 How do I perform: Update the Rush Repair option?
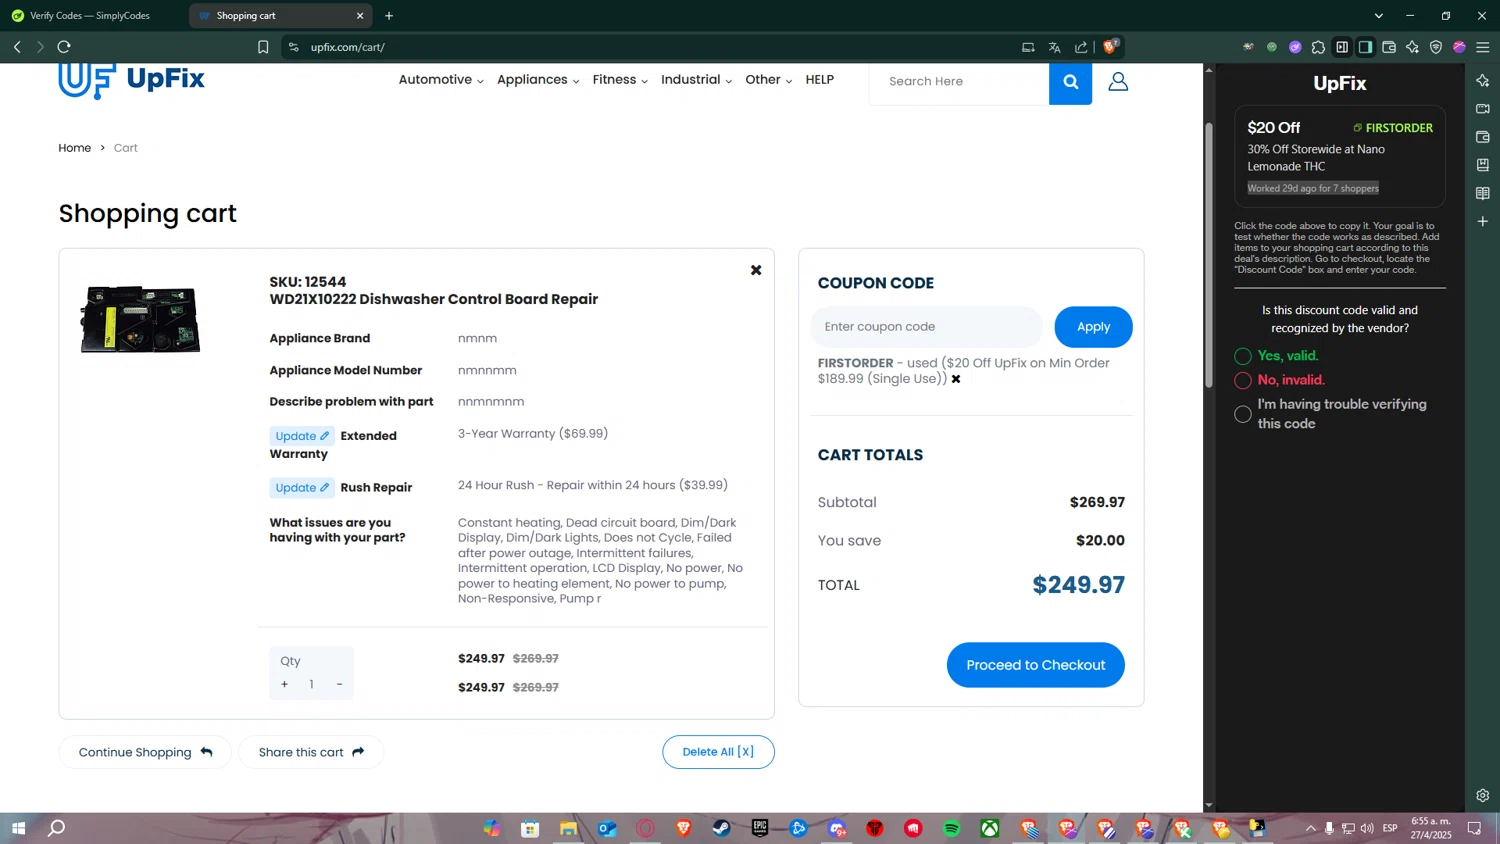(x=302, y=488)
